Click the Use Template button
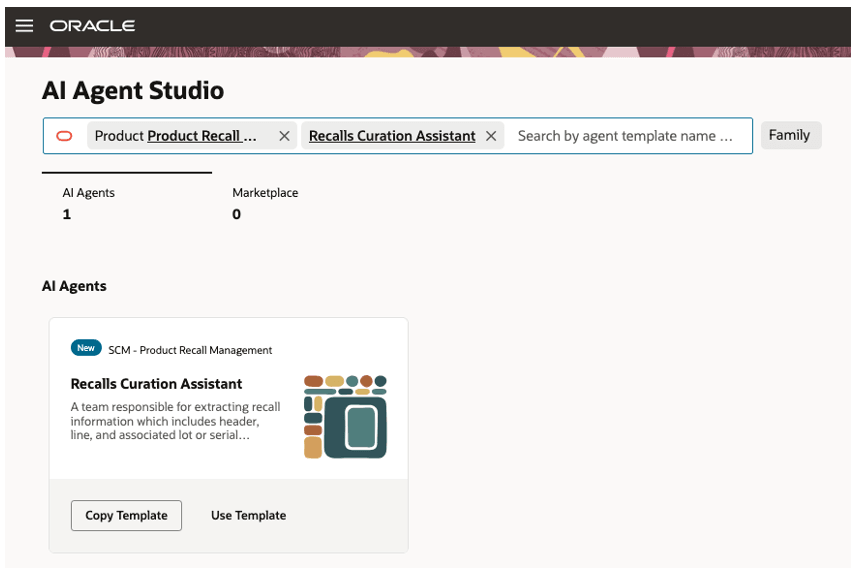 click(x=249, y=515)
